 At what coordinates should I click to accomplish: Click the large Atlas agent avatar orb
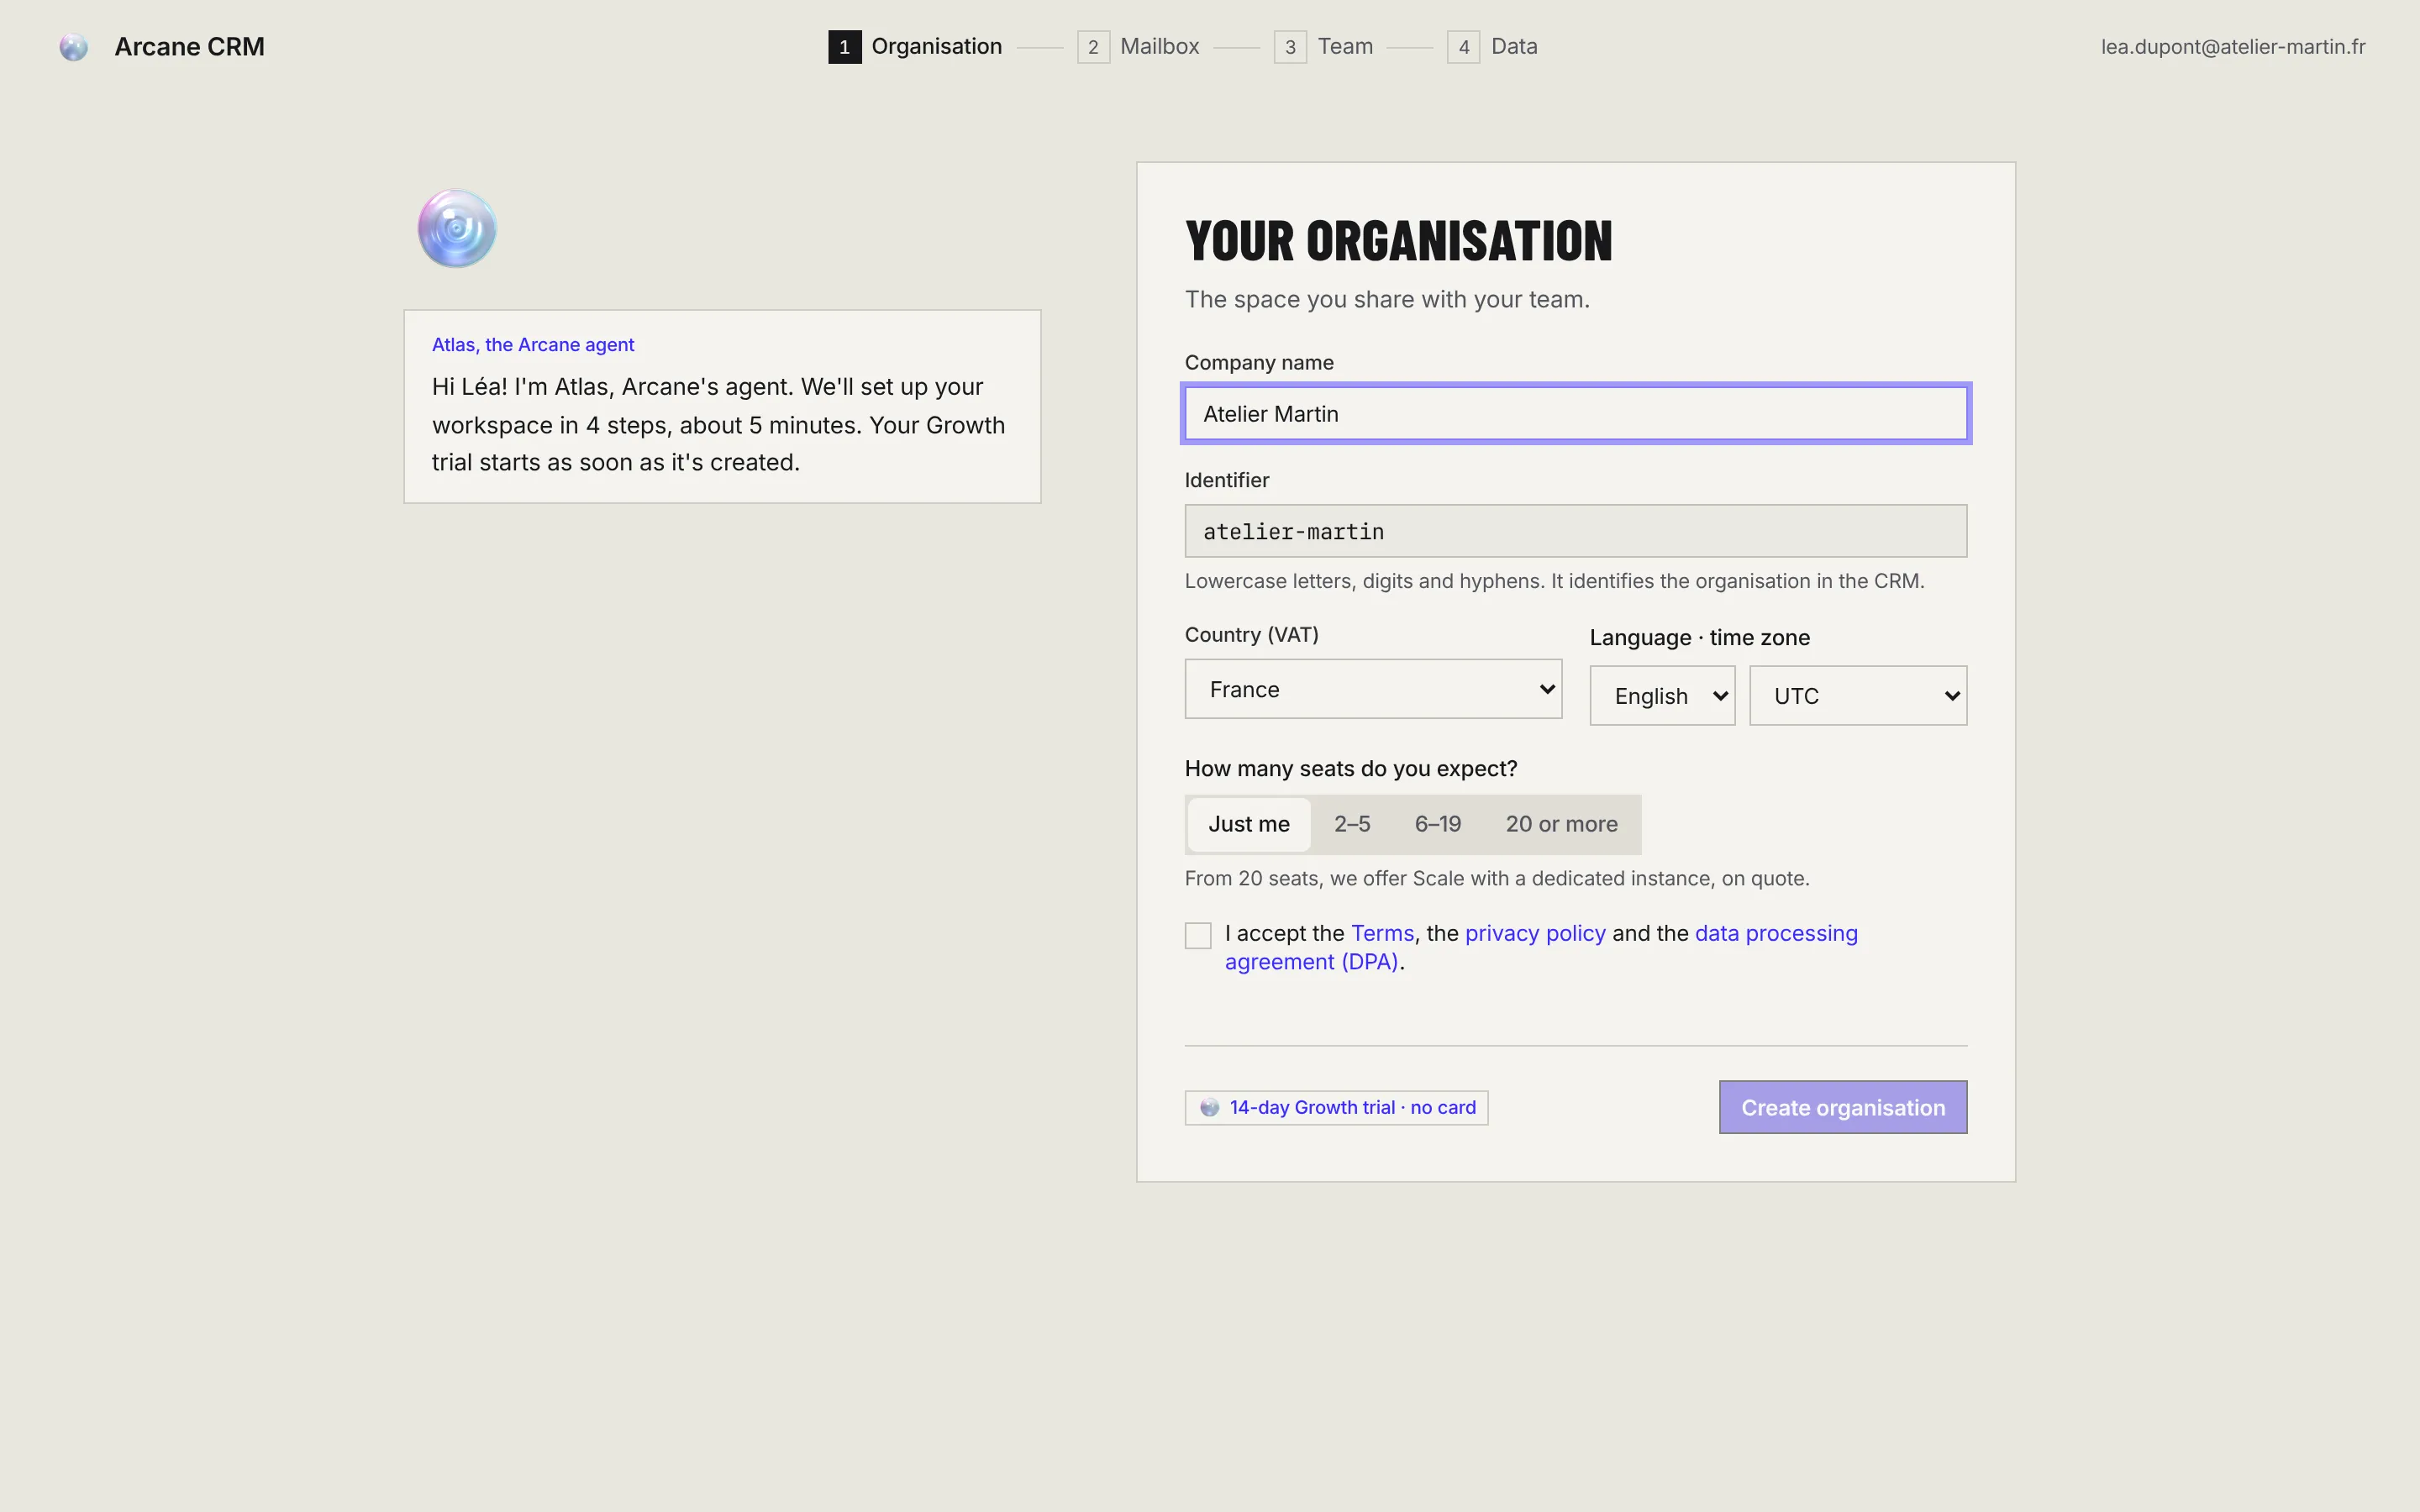coord(457,229)
